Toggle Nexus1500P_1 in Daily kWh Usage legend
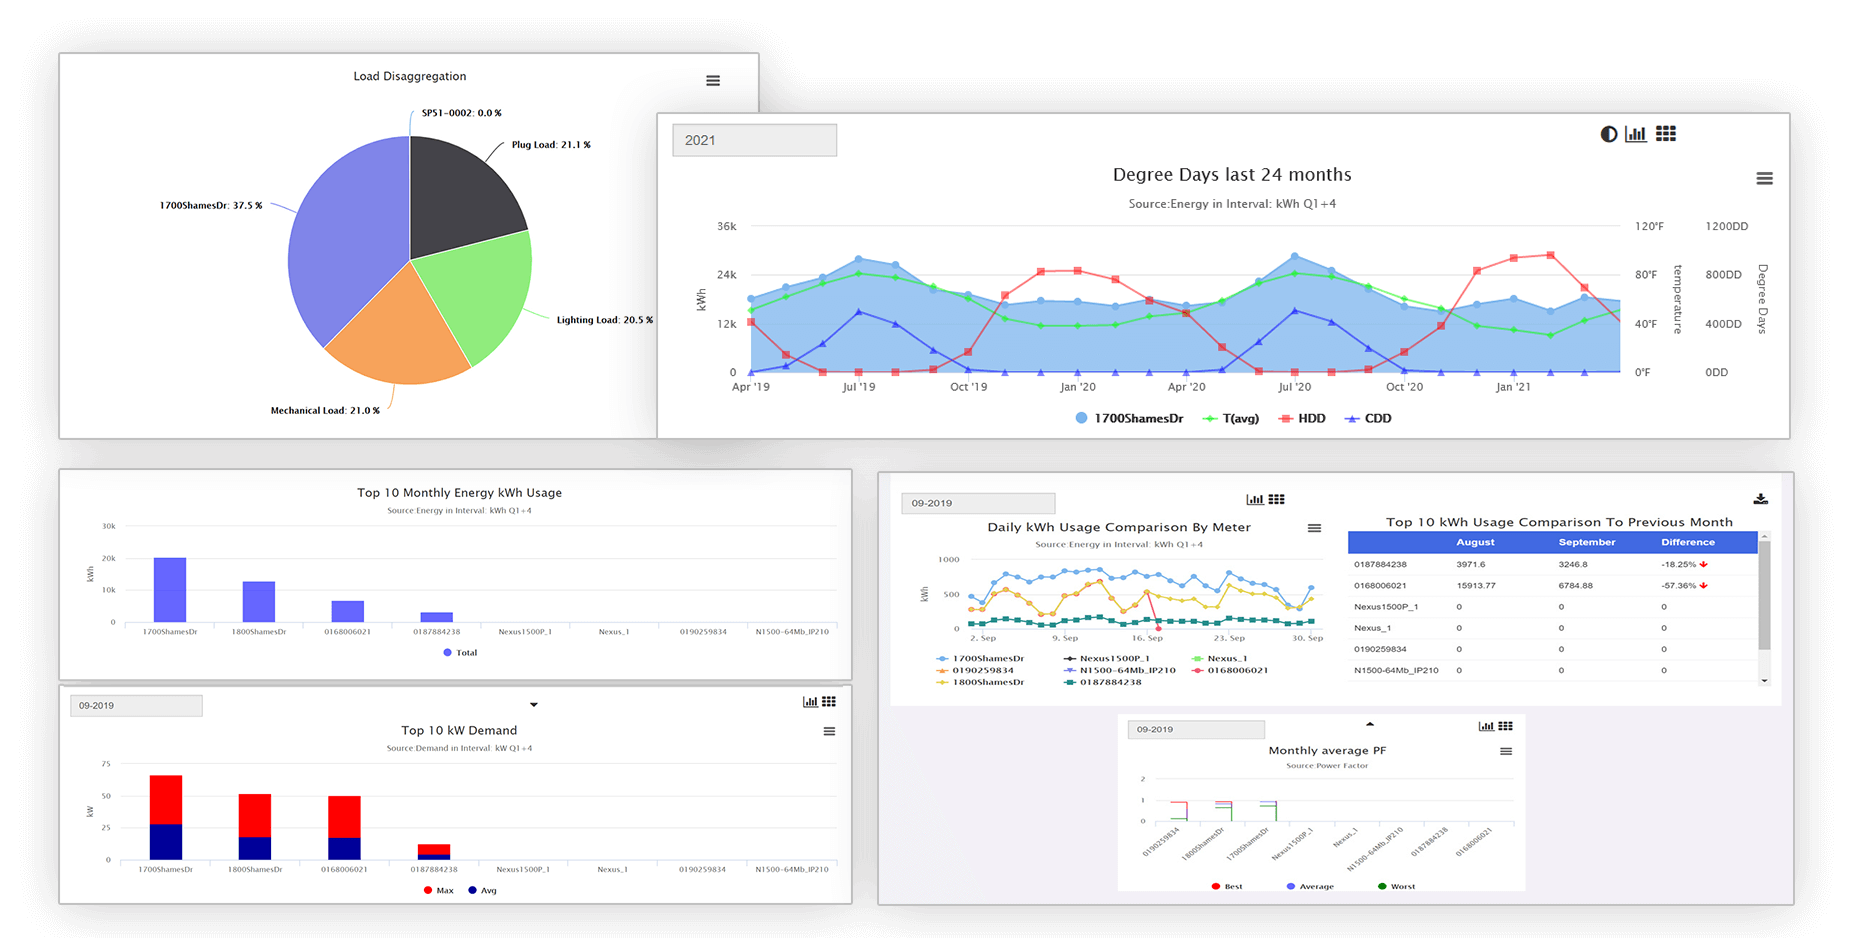Screen dimensions: 1851x938 coord(1107,658)
